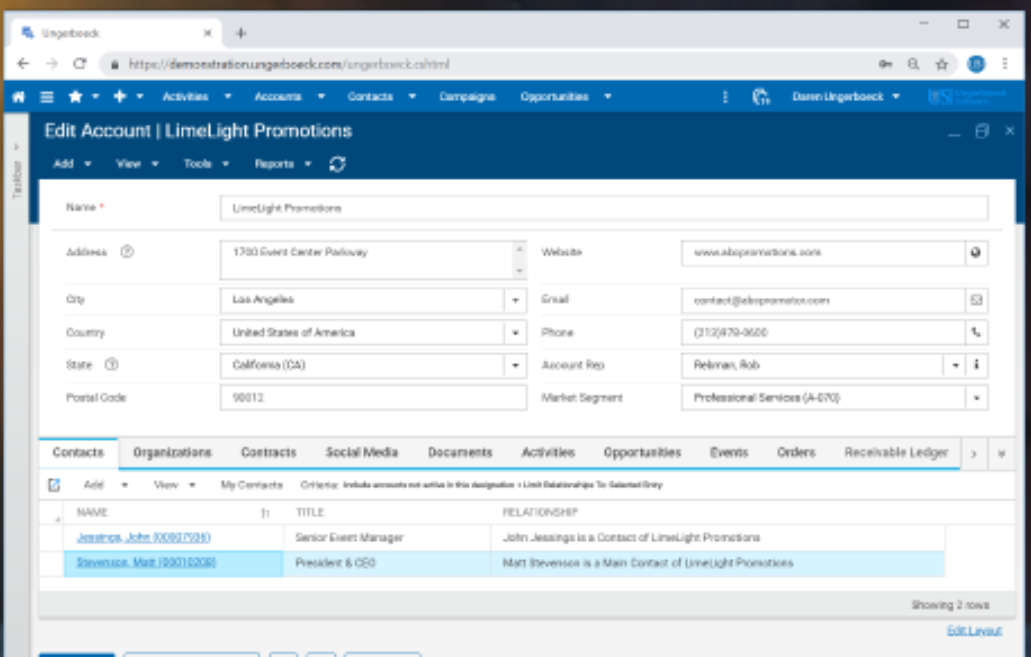This screenshot has width=1031, height=657.
Task: Open new browser tab with plus
Action: (241, 33)
